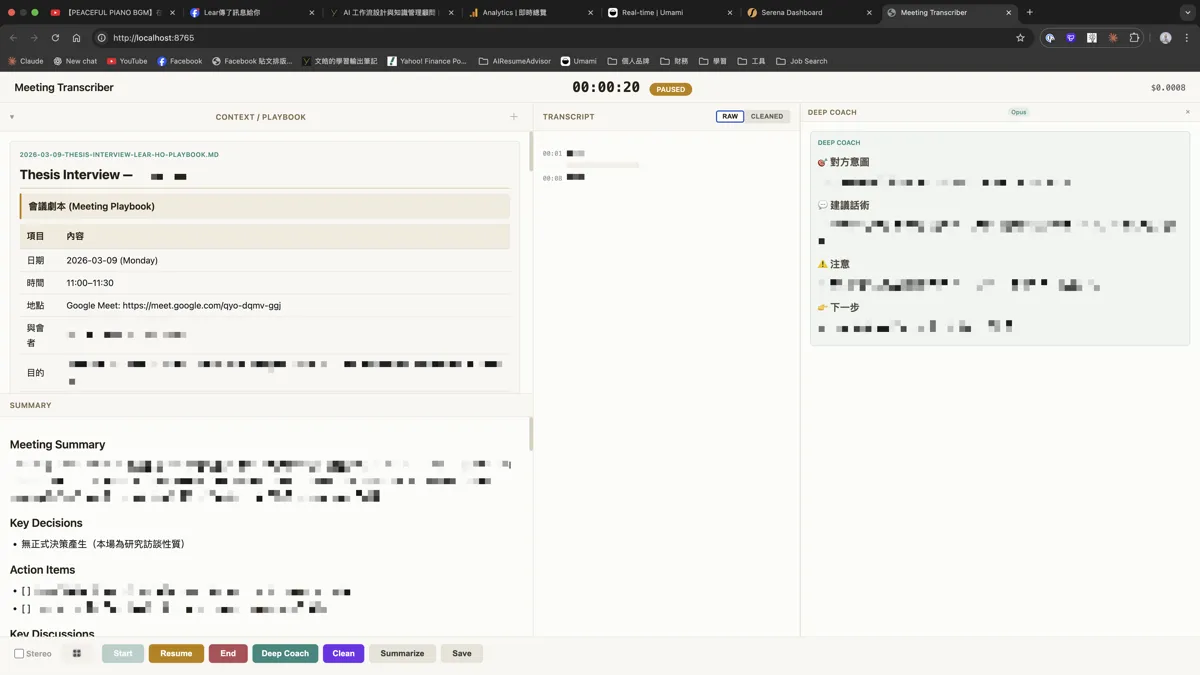Open the browser Extensions puzzle icon
This screenshot has height=675, width=1200.
pyautogui.click(x=1134, y=38)
